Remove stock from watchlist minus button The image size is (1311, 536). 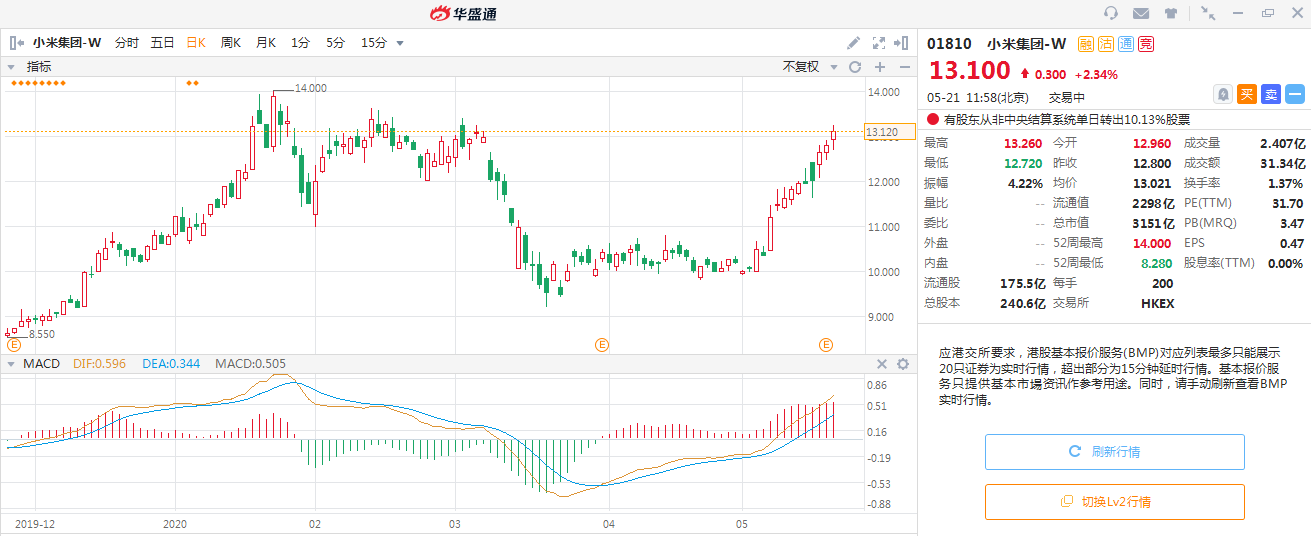point(1295,94)
